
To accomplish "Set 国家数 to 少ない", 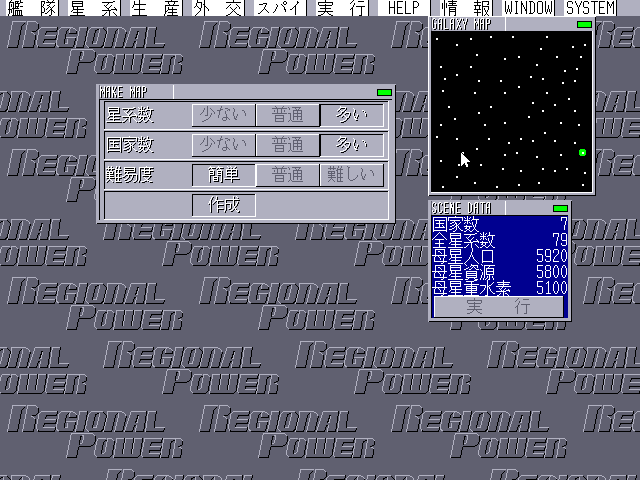I will 224,145.
